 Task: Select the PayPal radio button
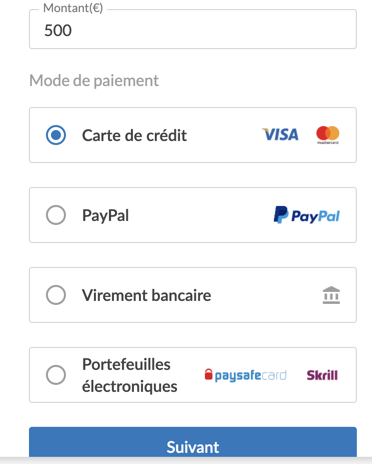56,215
